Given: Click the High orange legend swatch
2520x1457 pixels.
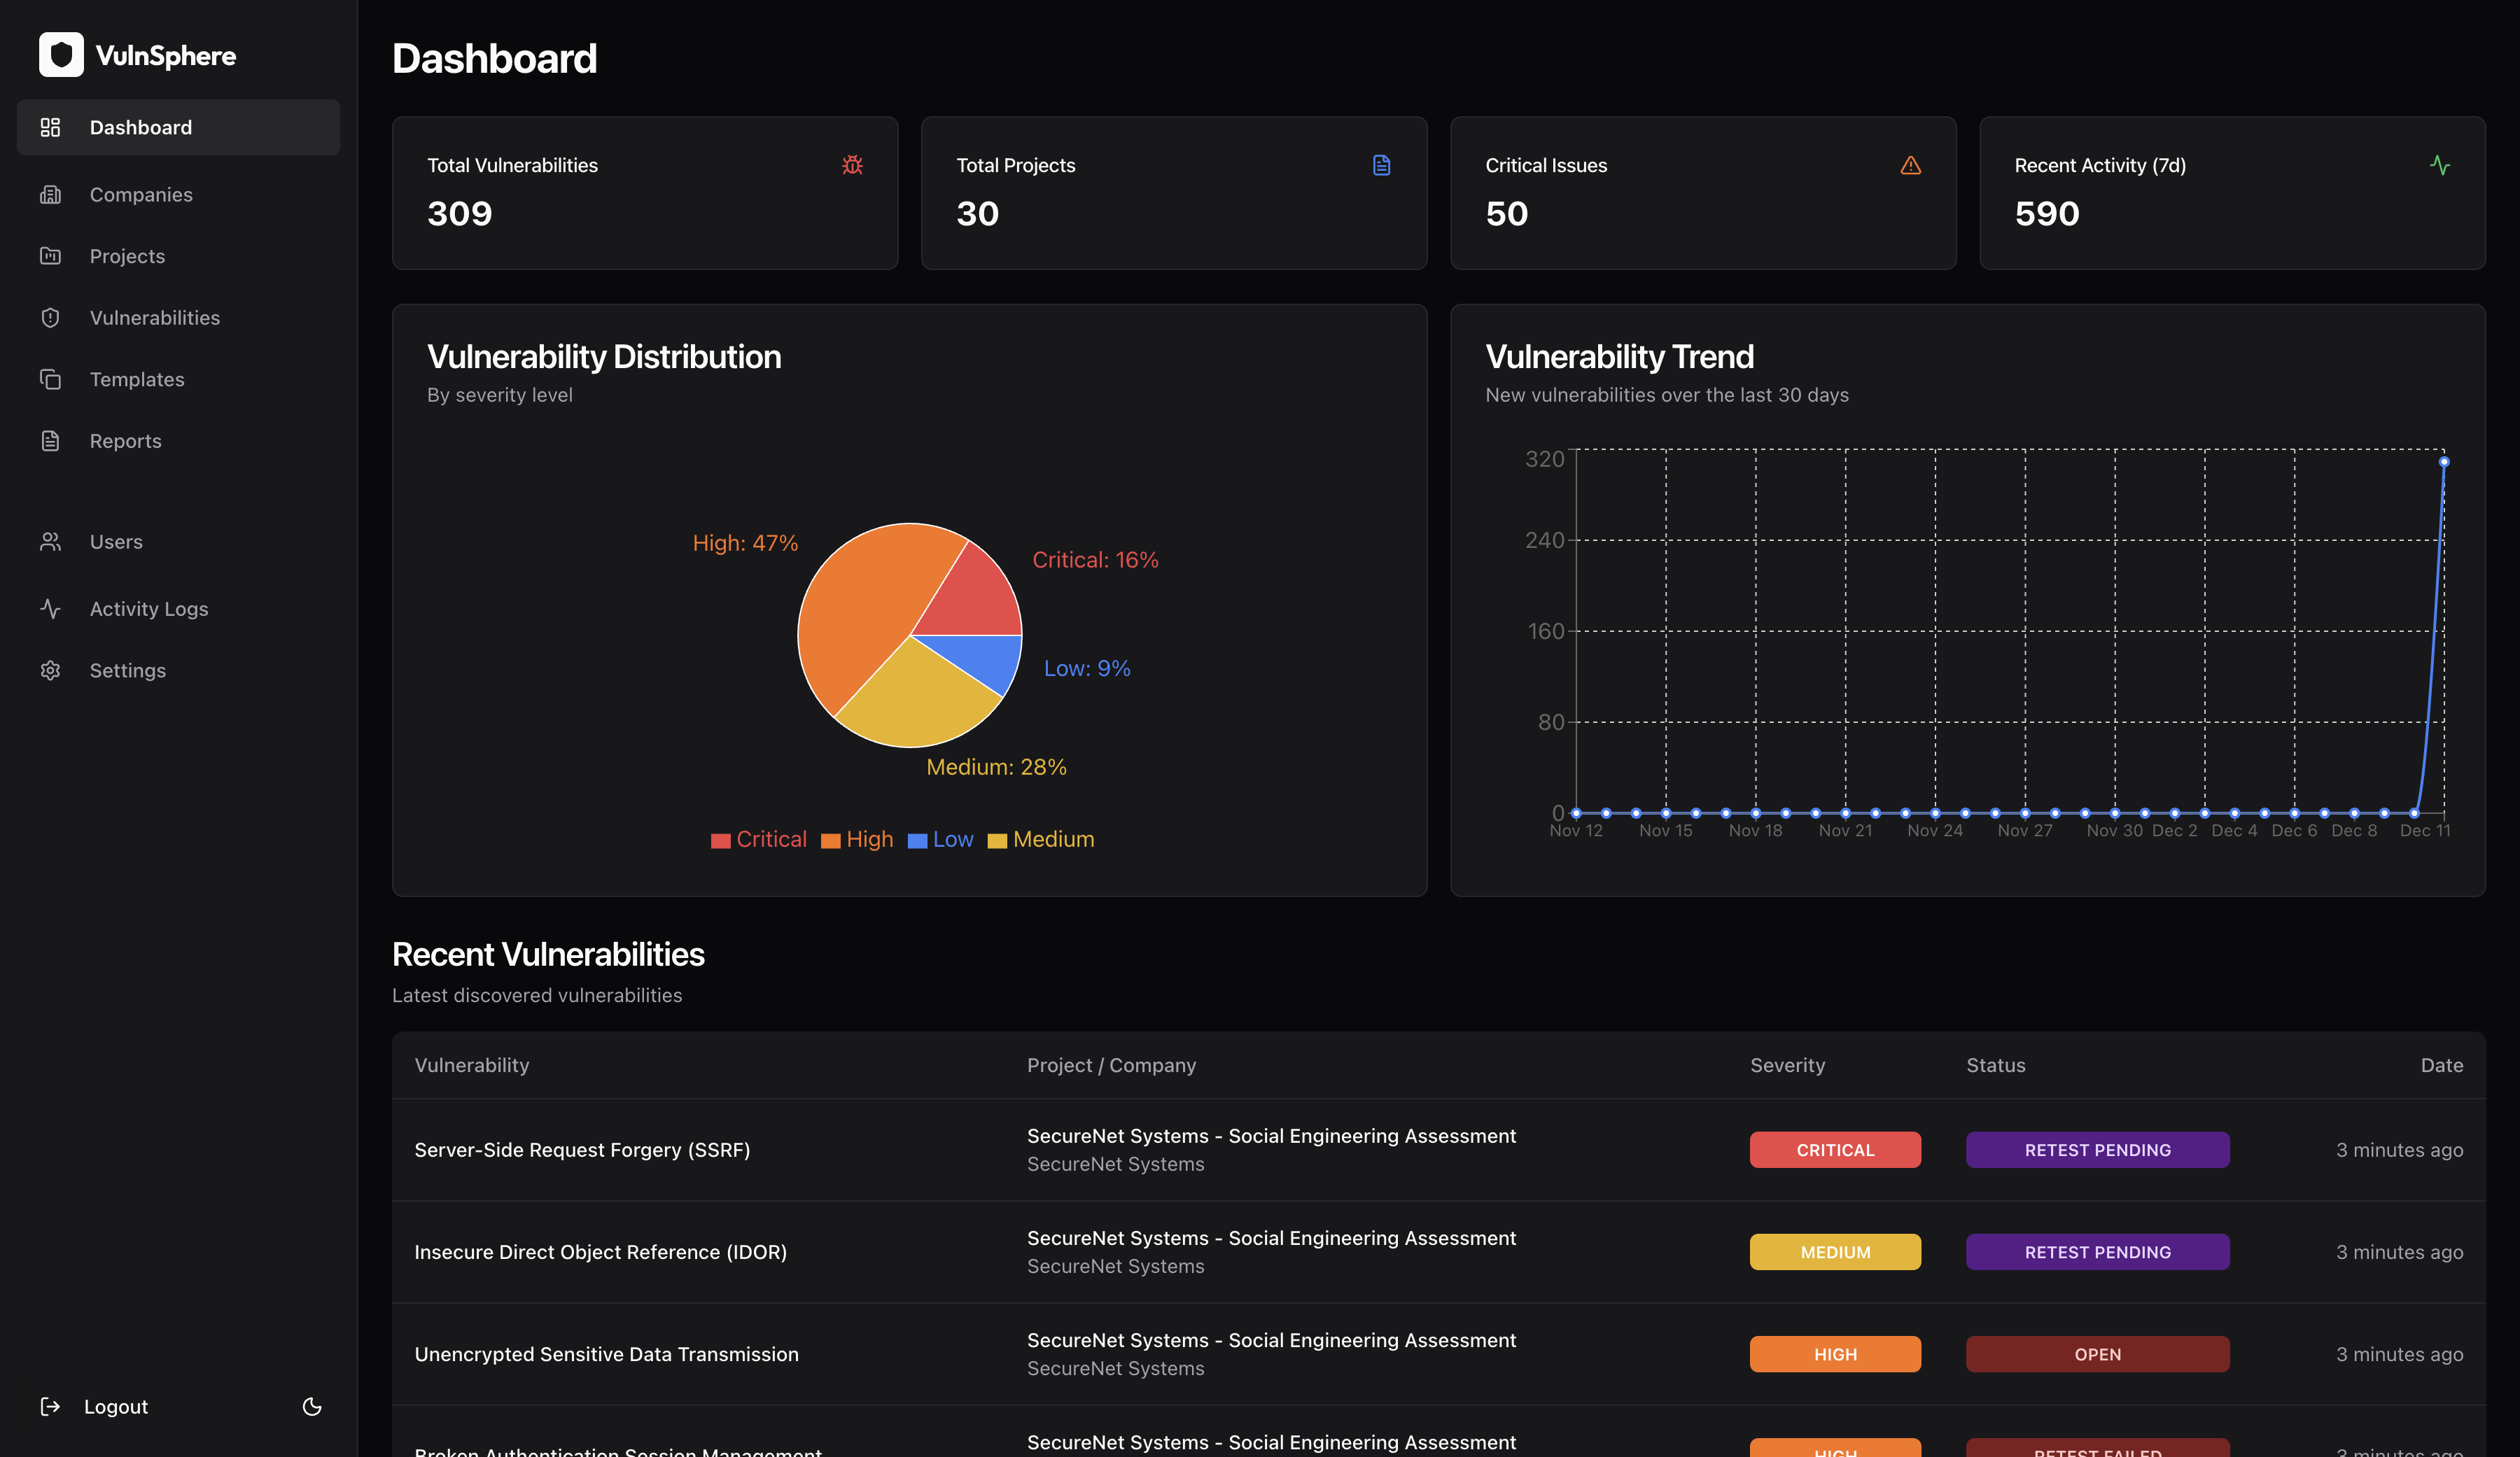Looking at the screenshot, I should 830,841.
